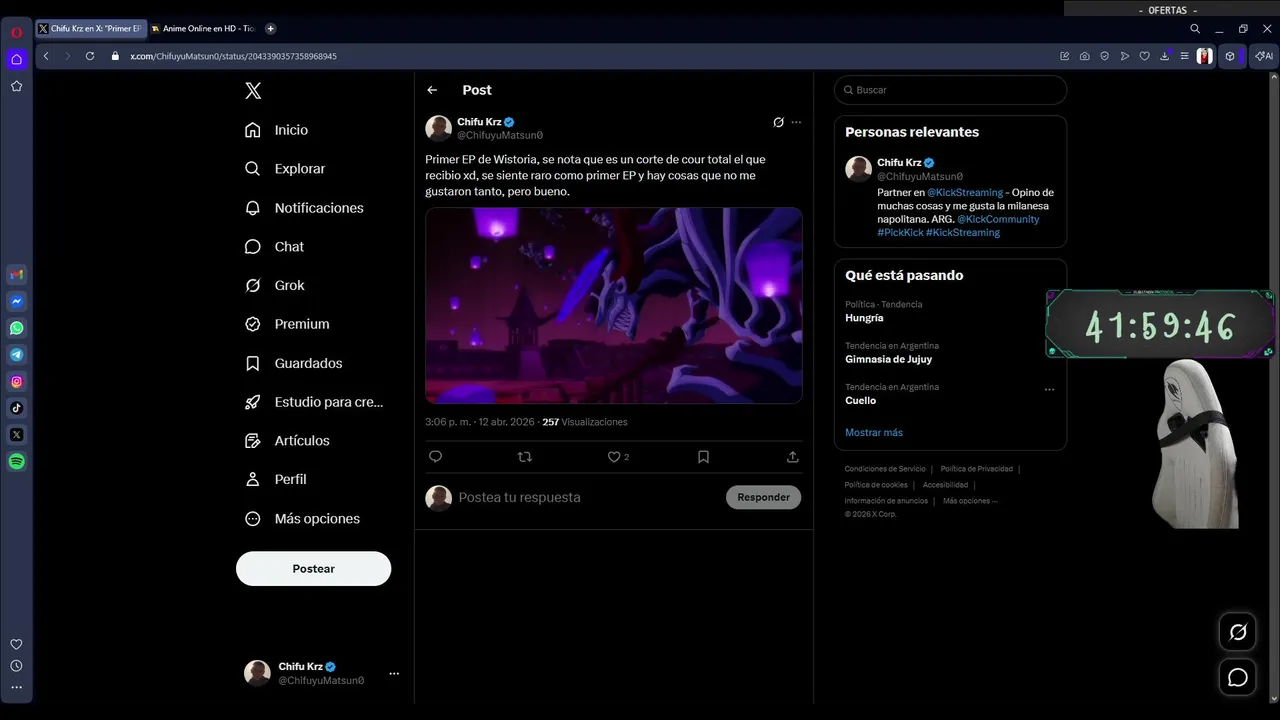Open Spotify from the Opera sidebar
The height and width of the screenshot is (720, 1280).
[x=16, y=462]
